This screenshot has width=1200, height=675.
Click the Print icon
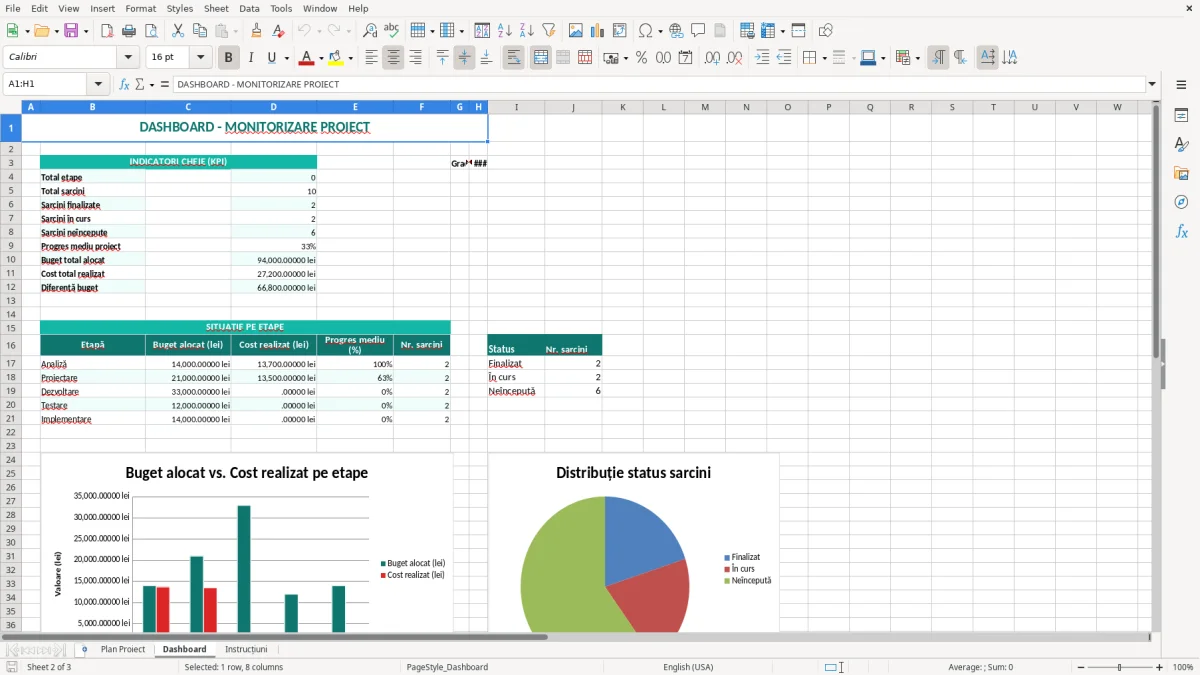127,31
